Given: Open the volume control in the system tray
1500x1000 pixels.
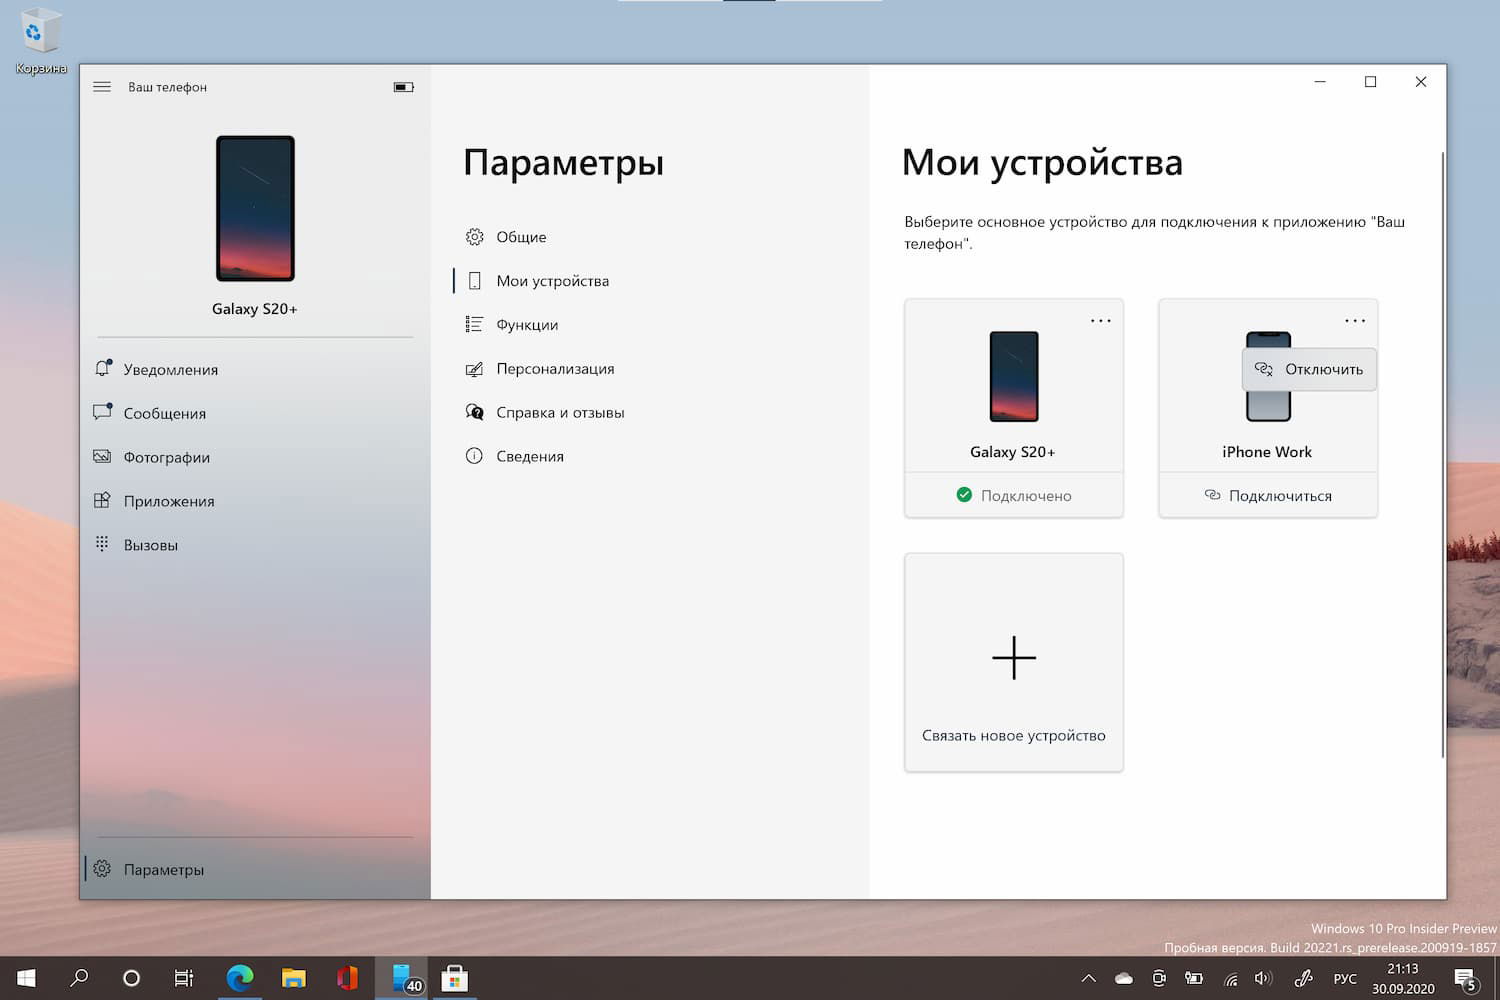Looking at the screenshot, I should pos(1263,978).
